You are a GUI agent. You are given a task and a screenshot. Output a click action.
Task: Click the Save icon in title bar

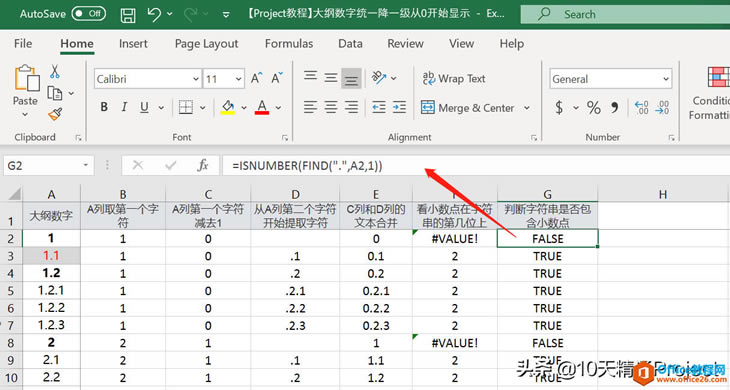[128, 15]
